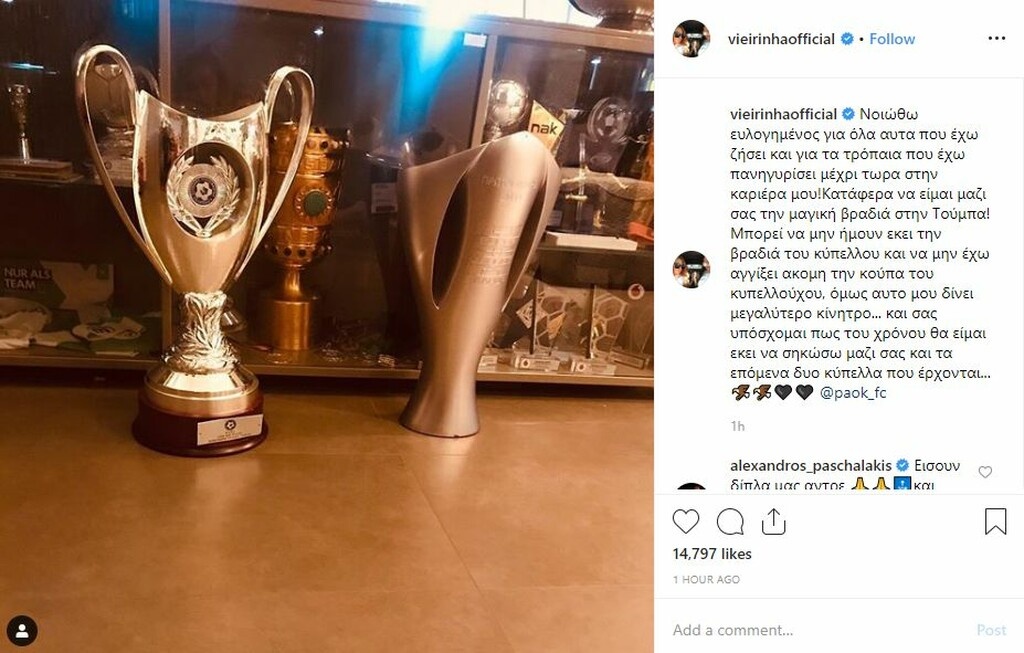Image resolution: width=1024 pixels, height=653 pixels.
Task: Click the trophy photo
Action: click(x=327, y=326)
